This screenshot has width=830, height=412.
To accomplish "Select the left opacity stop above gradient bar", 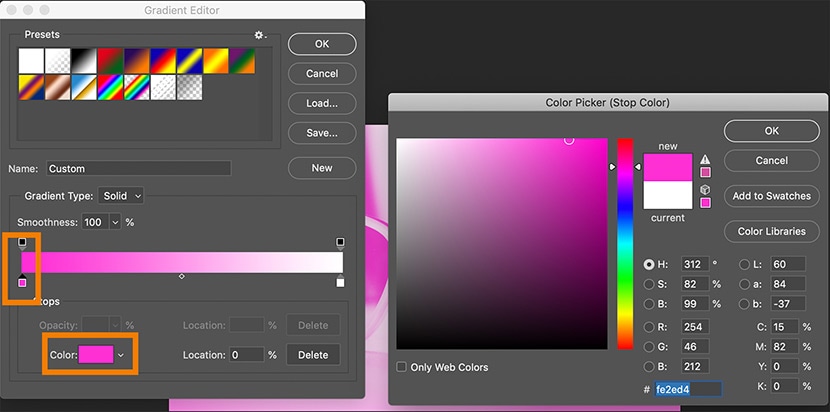I will [x=22, y=242].
